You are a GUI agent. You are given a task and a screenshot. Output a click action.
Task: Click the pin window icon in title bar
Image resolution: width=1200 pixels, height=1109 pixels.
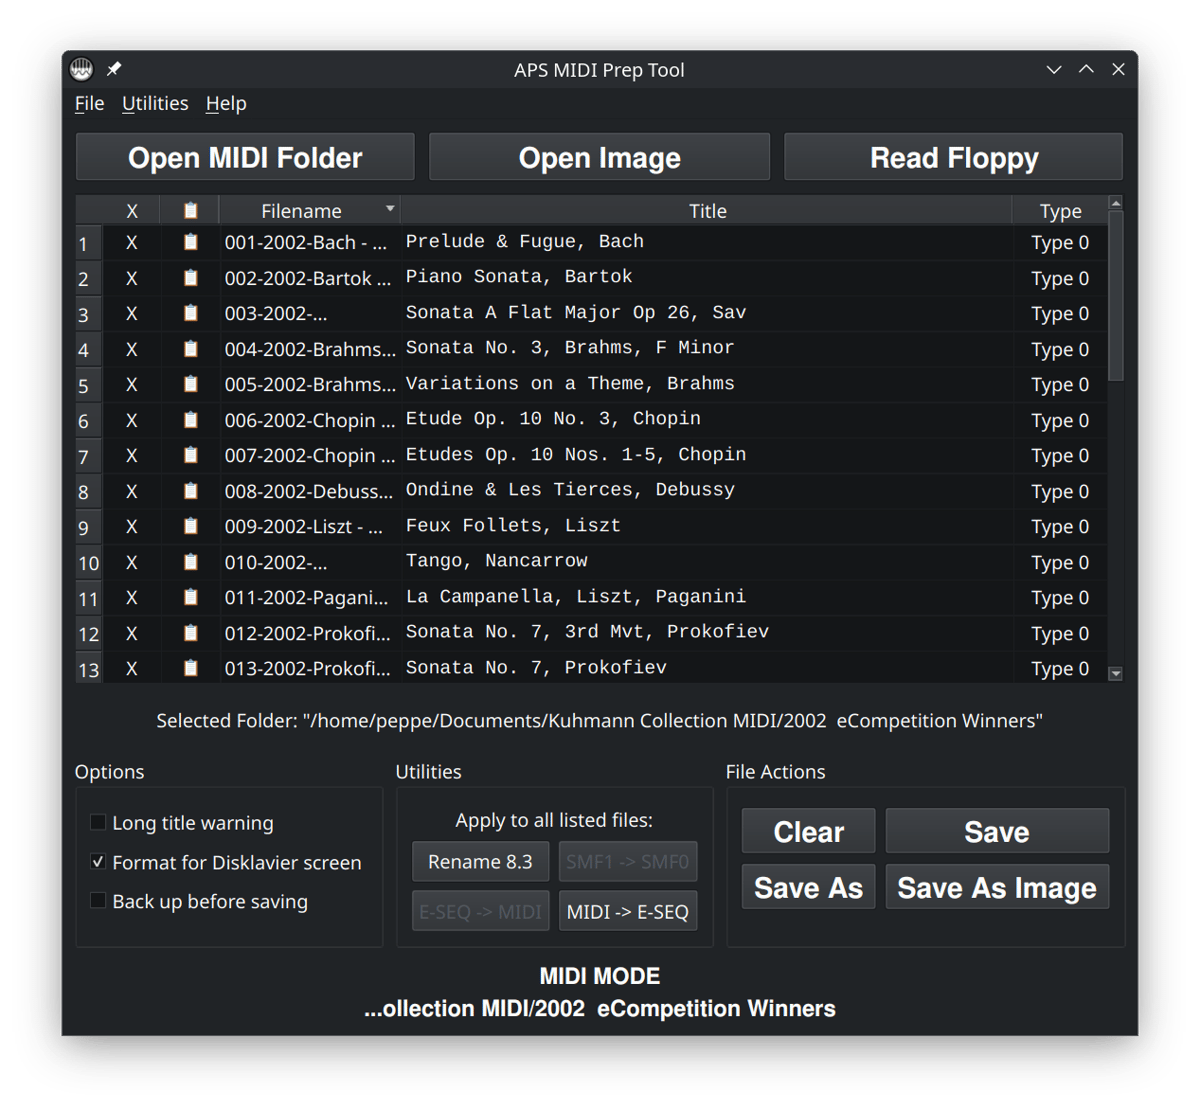pos(114,69)
